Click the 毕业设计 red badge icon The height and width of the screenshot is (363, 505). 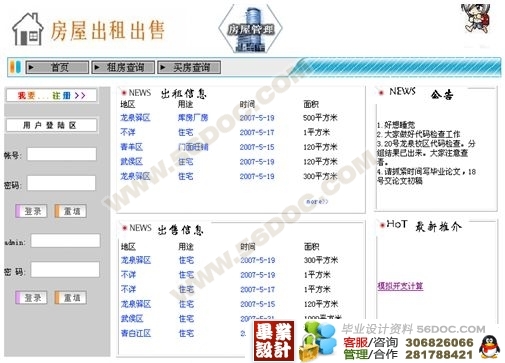pos(274,341)
